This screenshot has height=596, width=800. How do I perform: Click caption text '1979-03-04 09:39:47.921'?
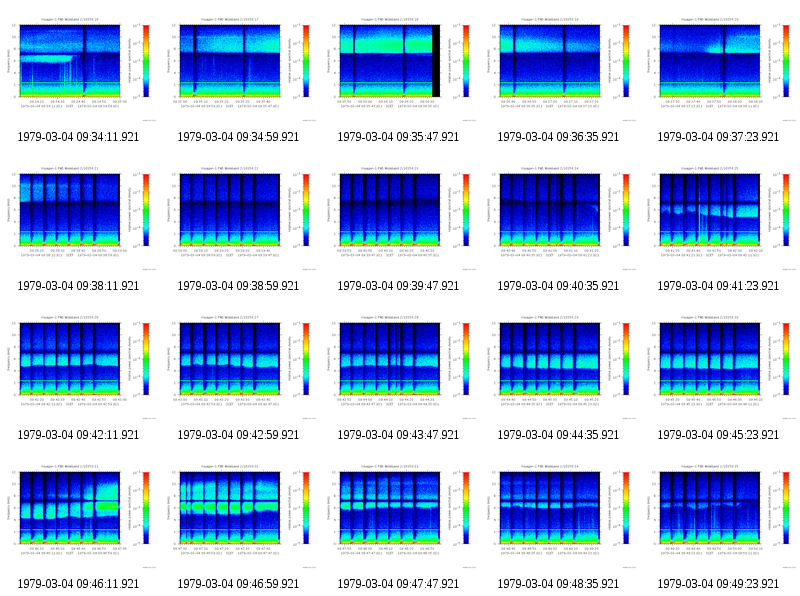point(398,286)
